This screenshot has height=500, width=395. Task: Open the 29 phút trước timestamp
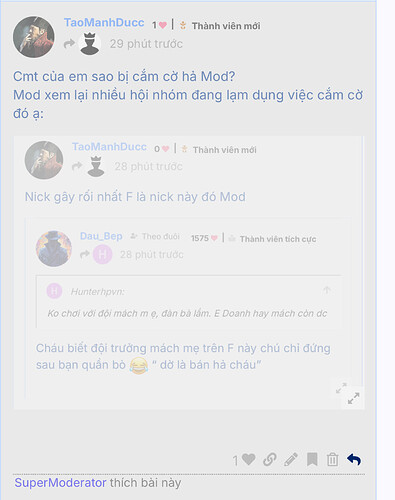[x=146, y=44]
